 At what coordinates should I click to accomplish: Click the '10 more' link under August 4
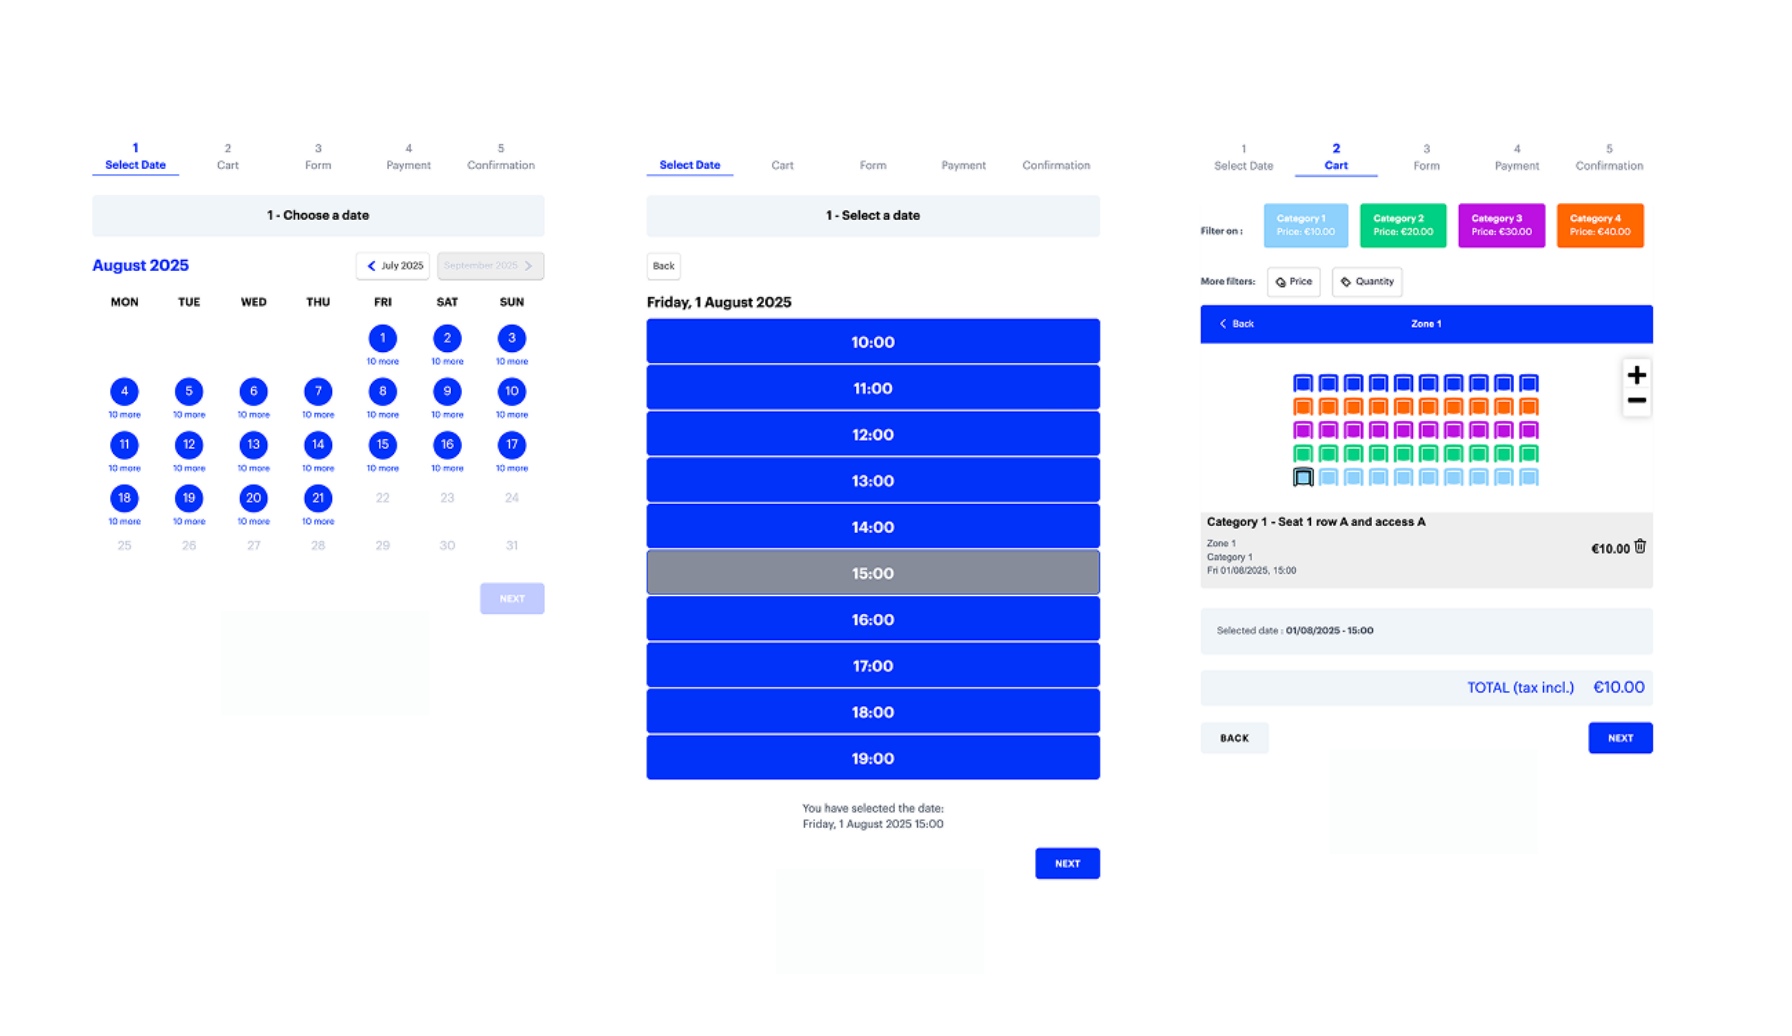pos(124,415)
